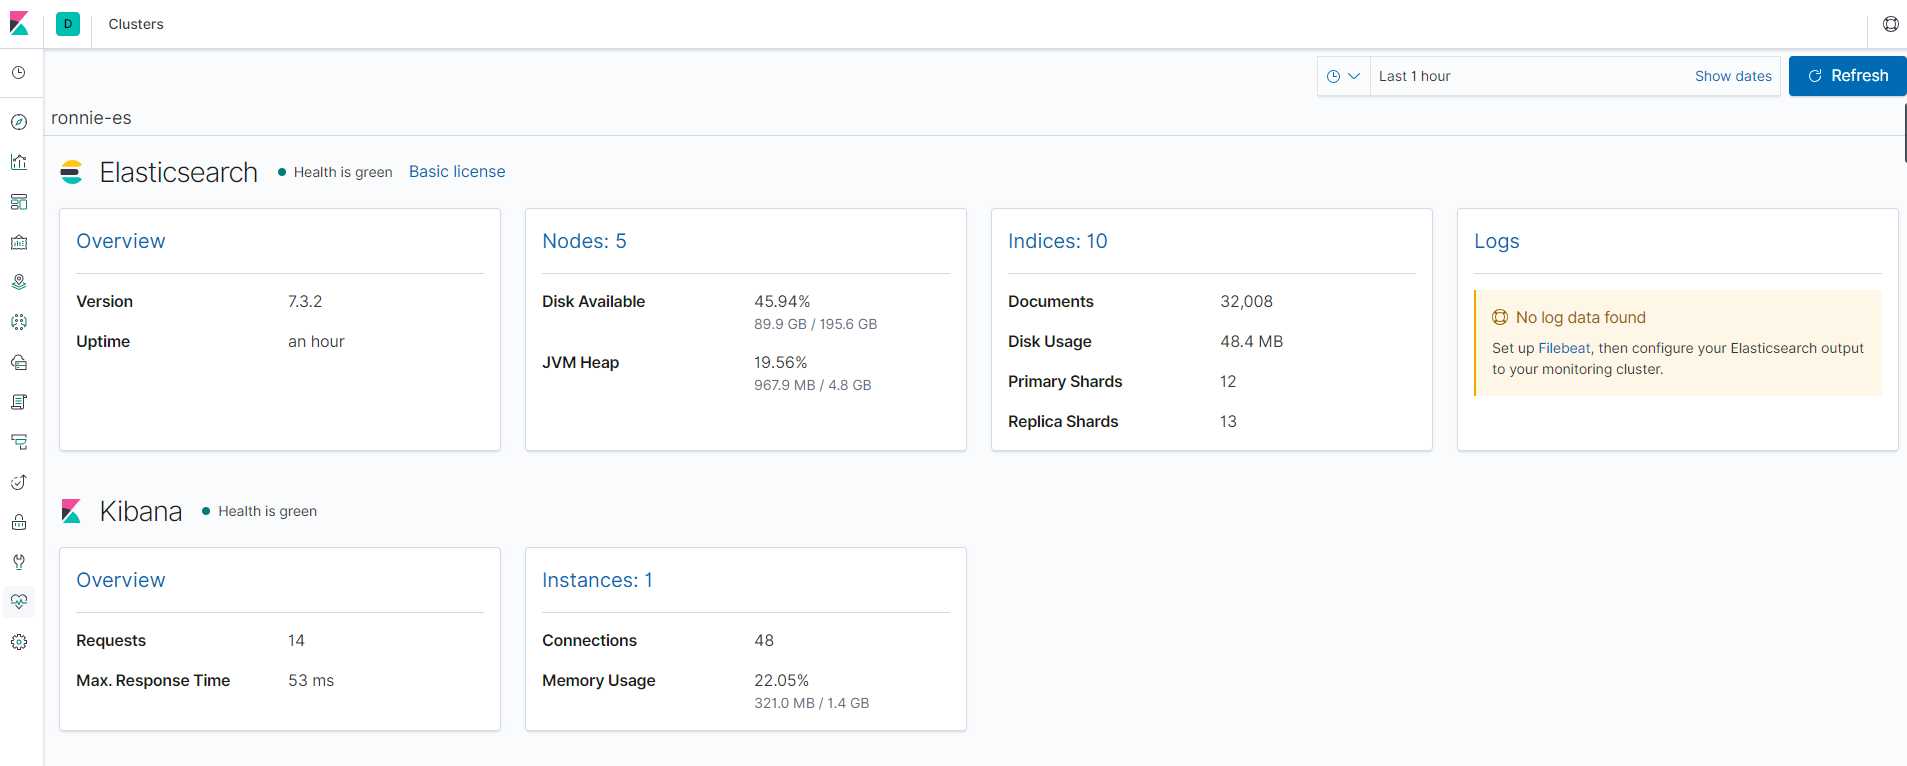Click '89.9 GB / 195.6 GB' disk detail
This screenshot has width=1907, height=766.
(815, 324)
